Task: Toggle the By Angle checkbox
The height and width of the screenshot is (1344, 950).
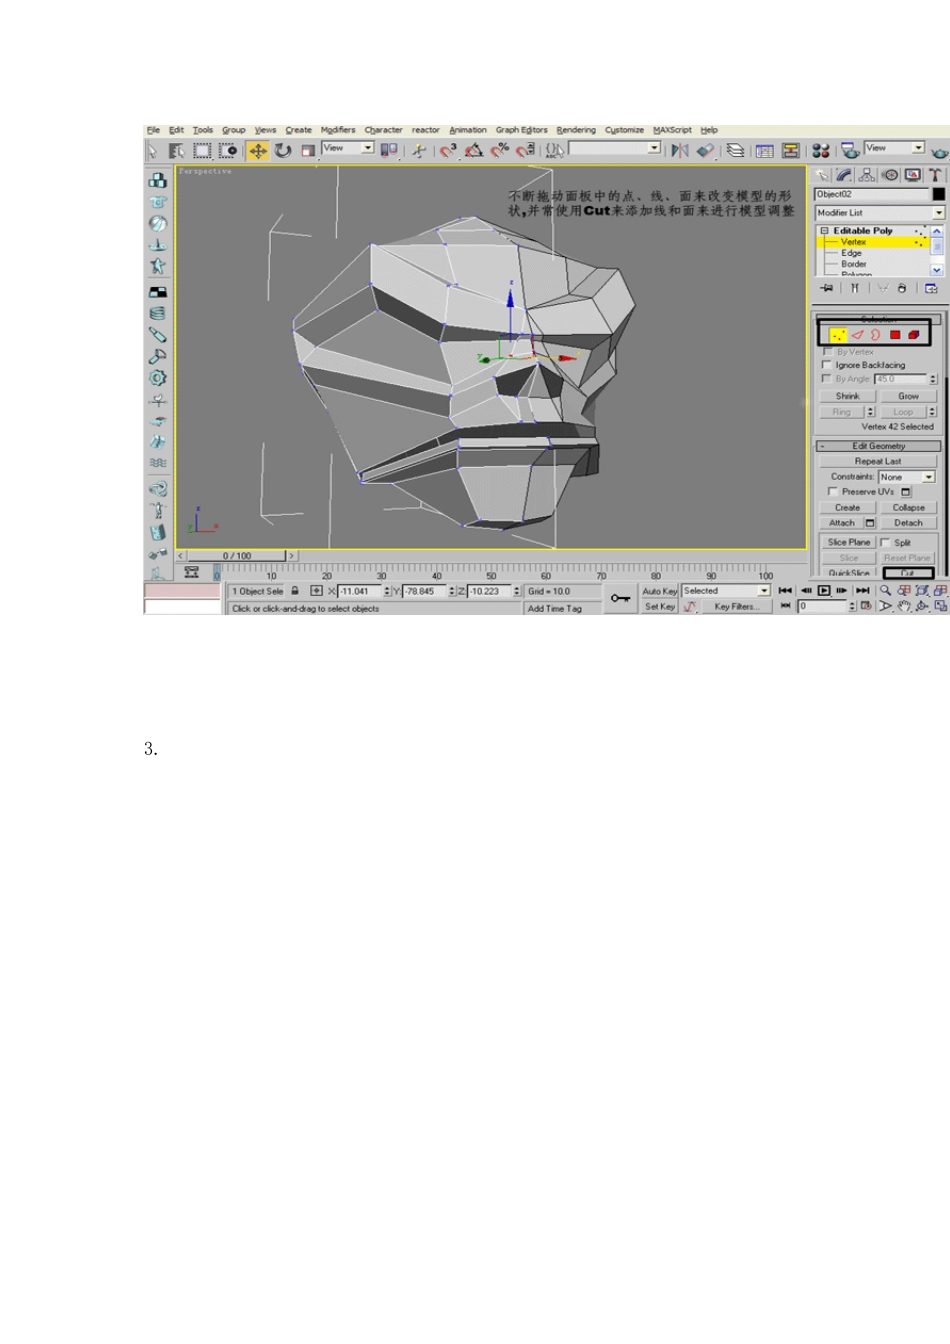Action: click(827, 379)
